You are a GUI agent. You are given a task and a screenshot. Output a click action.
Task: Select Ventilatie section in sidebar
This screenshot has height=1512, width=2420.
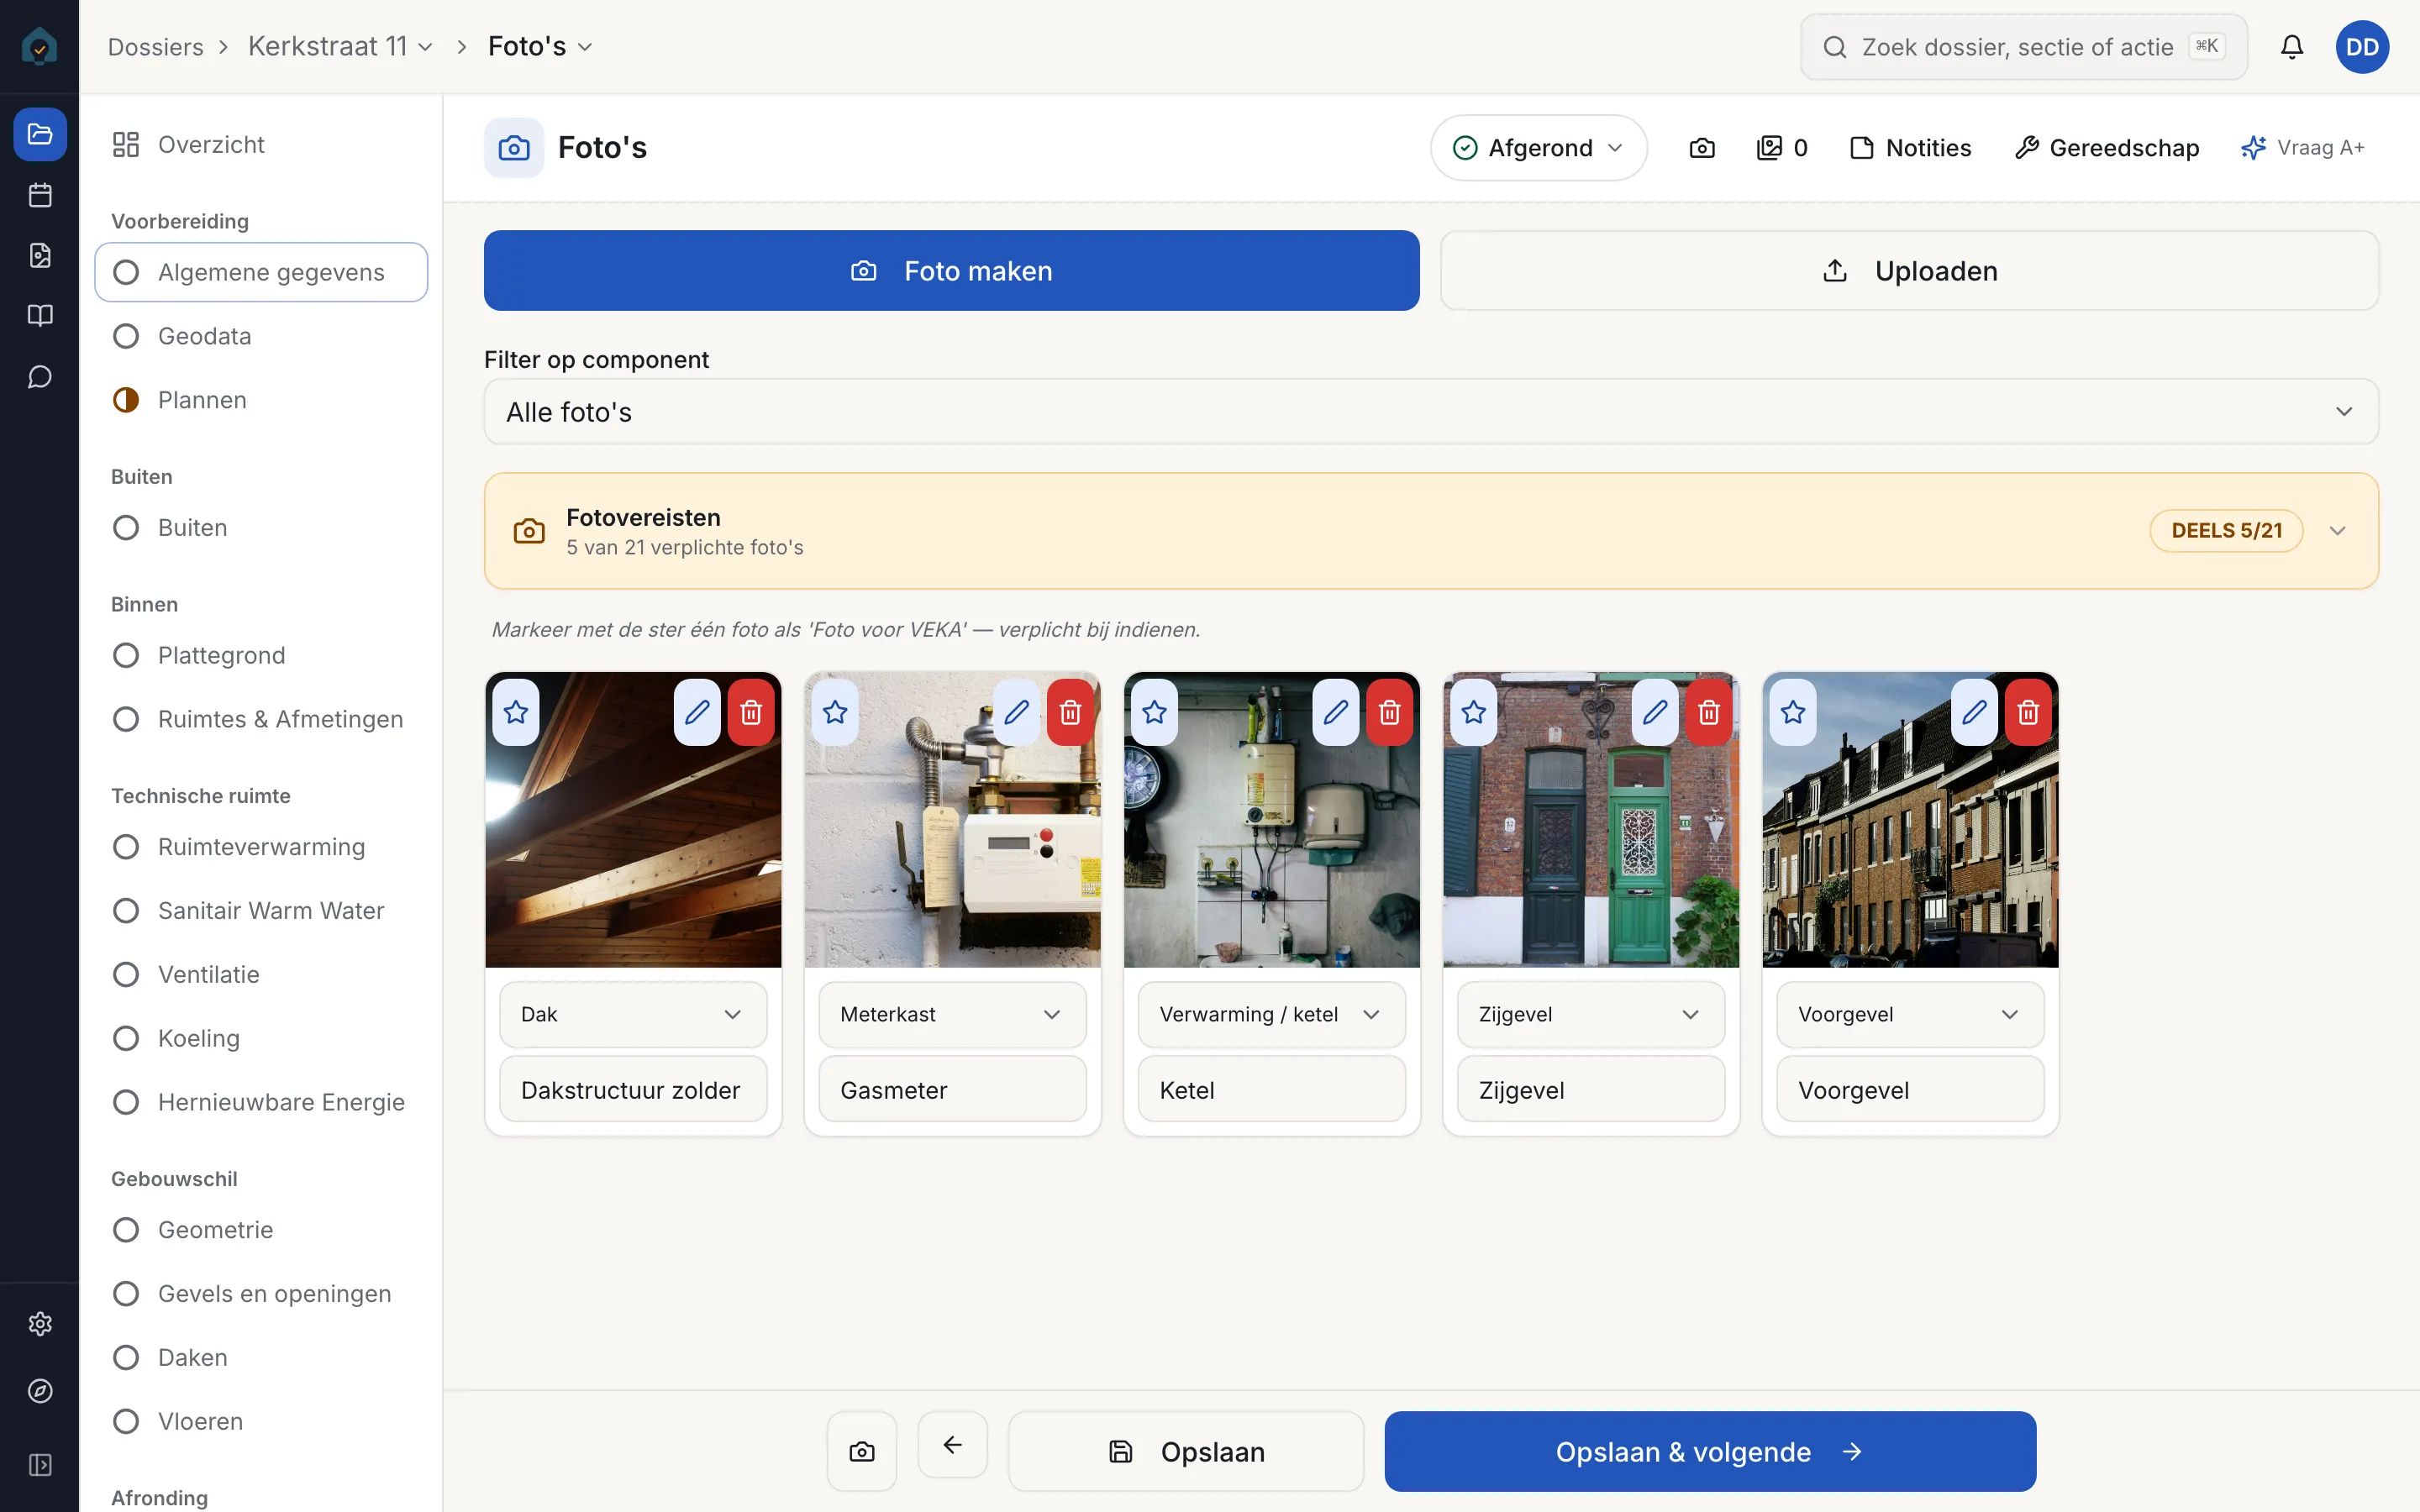click(x=261, y=974)
